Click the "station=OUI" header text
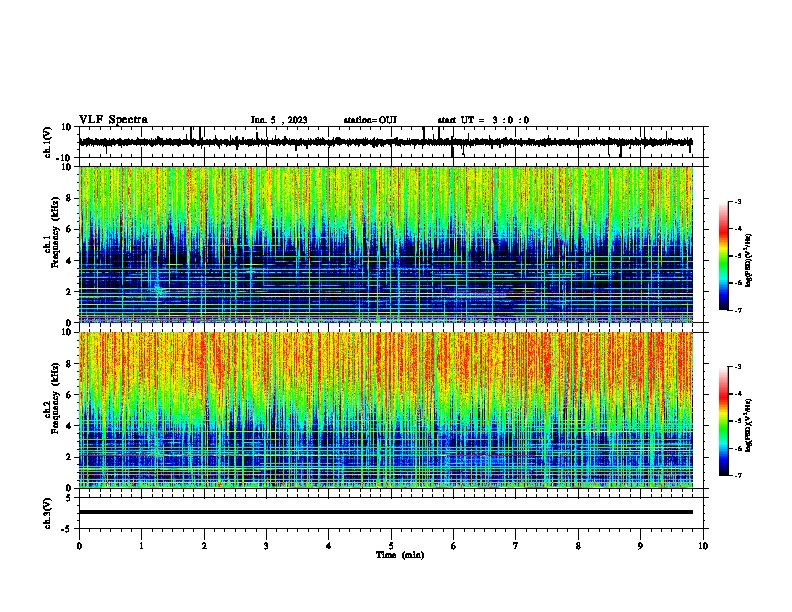The image size is (792, 612). point(370,120)
